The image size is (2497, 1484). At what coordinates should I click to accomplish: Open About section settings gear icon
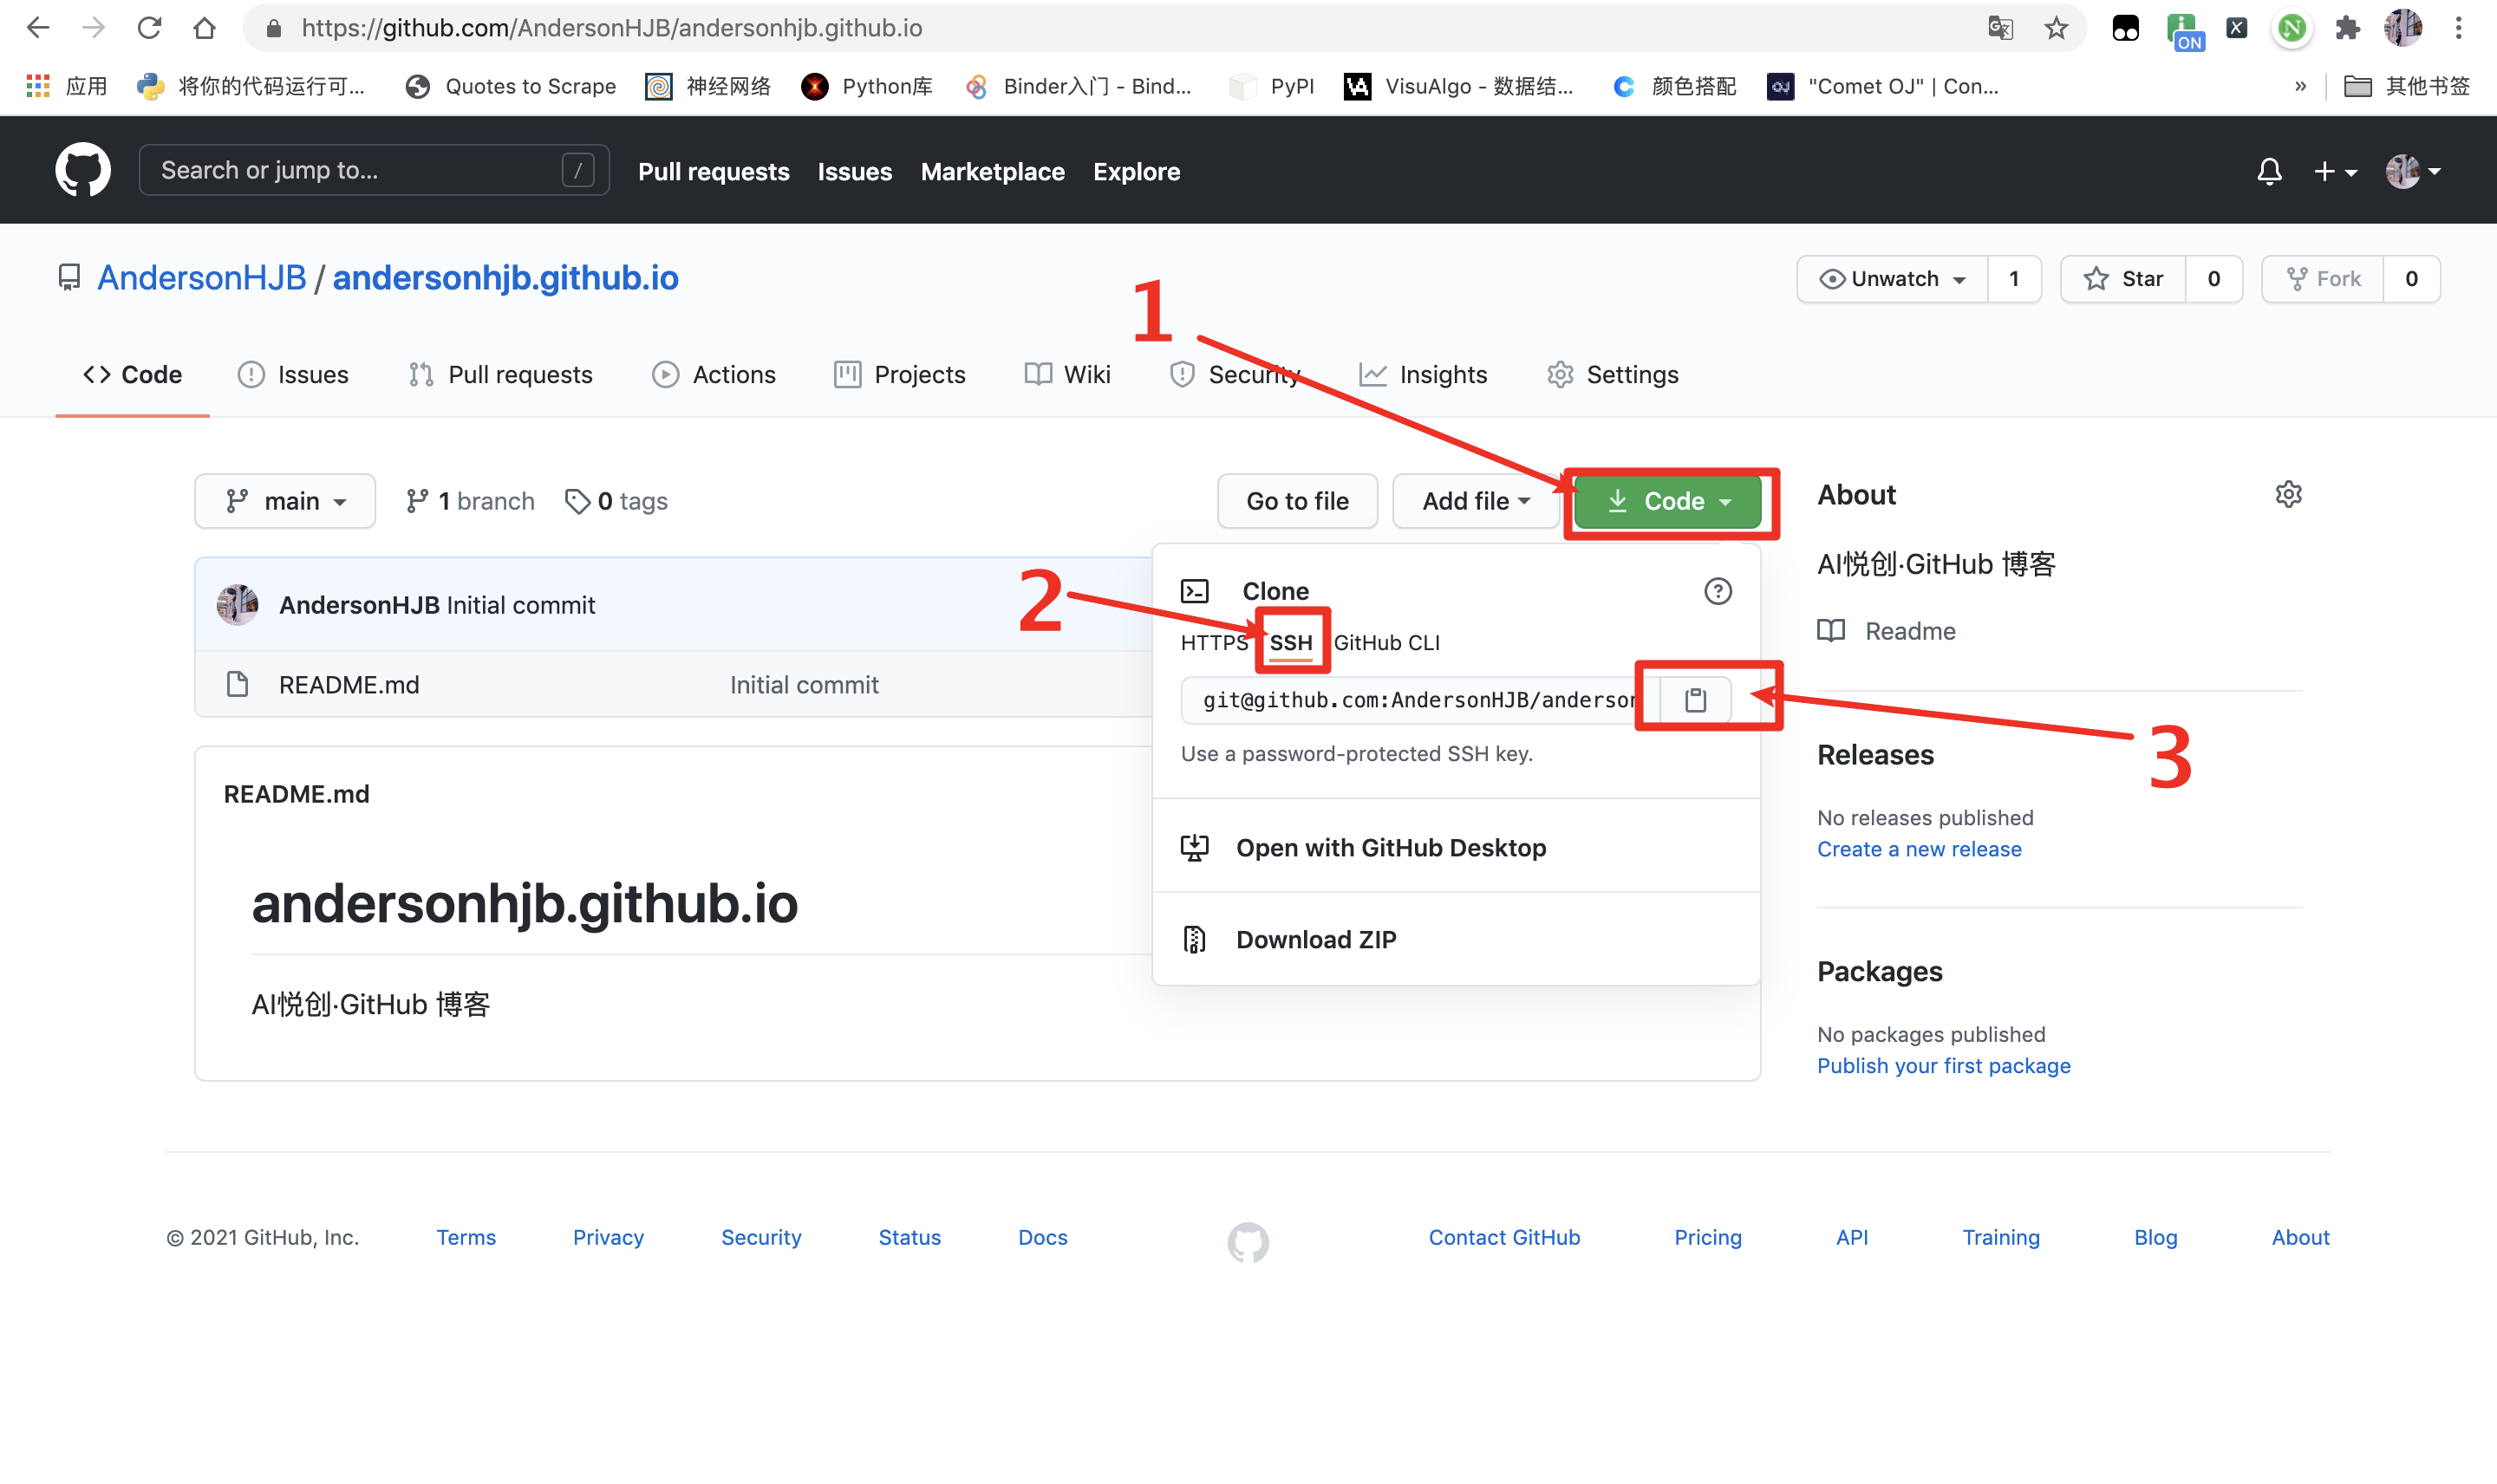click(2288, 494)
